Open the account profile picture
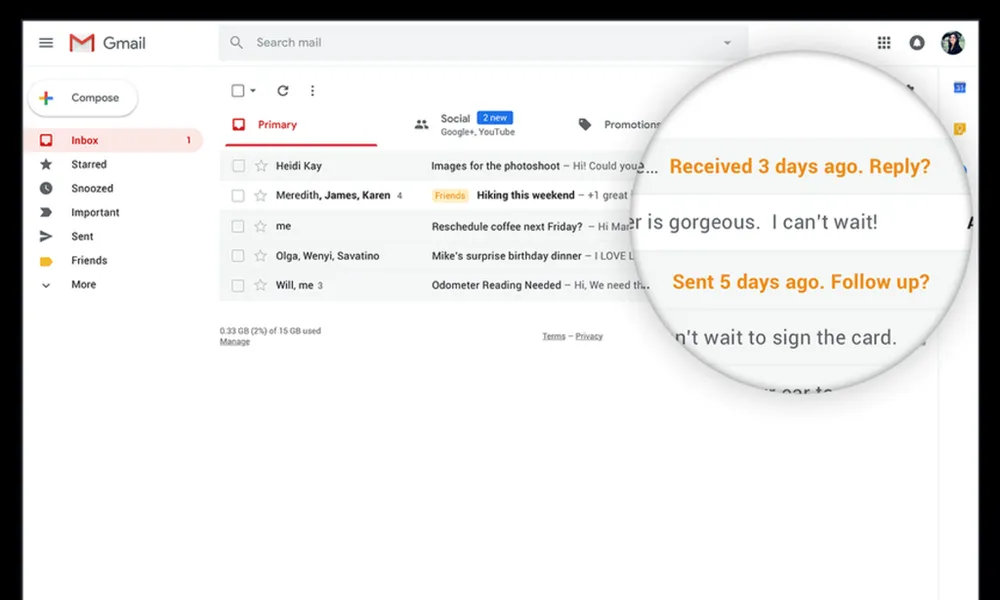Screen dimensions: 1000x600 point(952,43)
